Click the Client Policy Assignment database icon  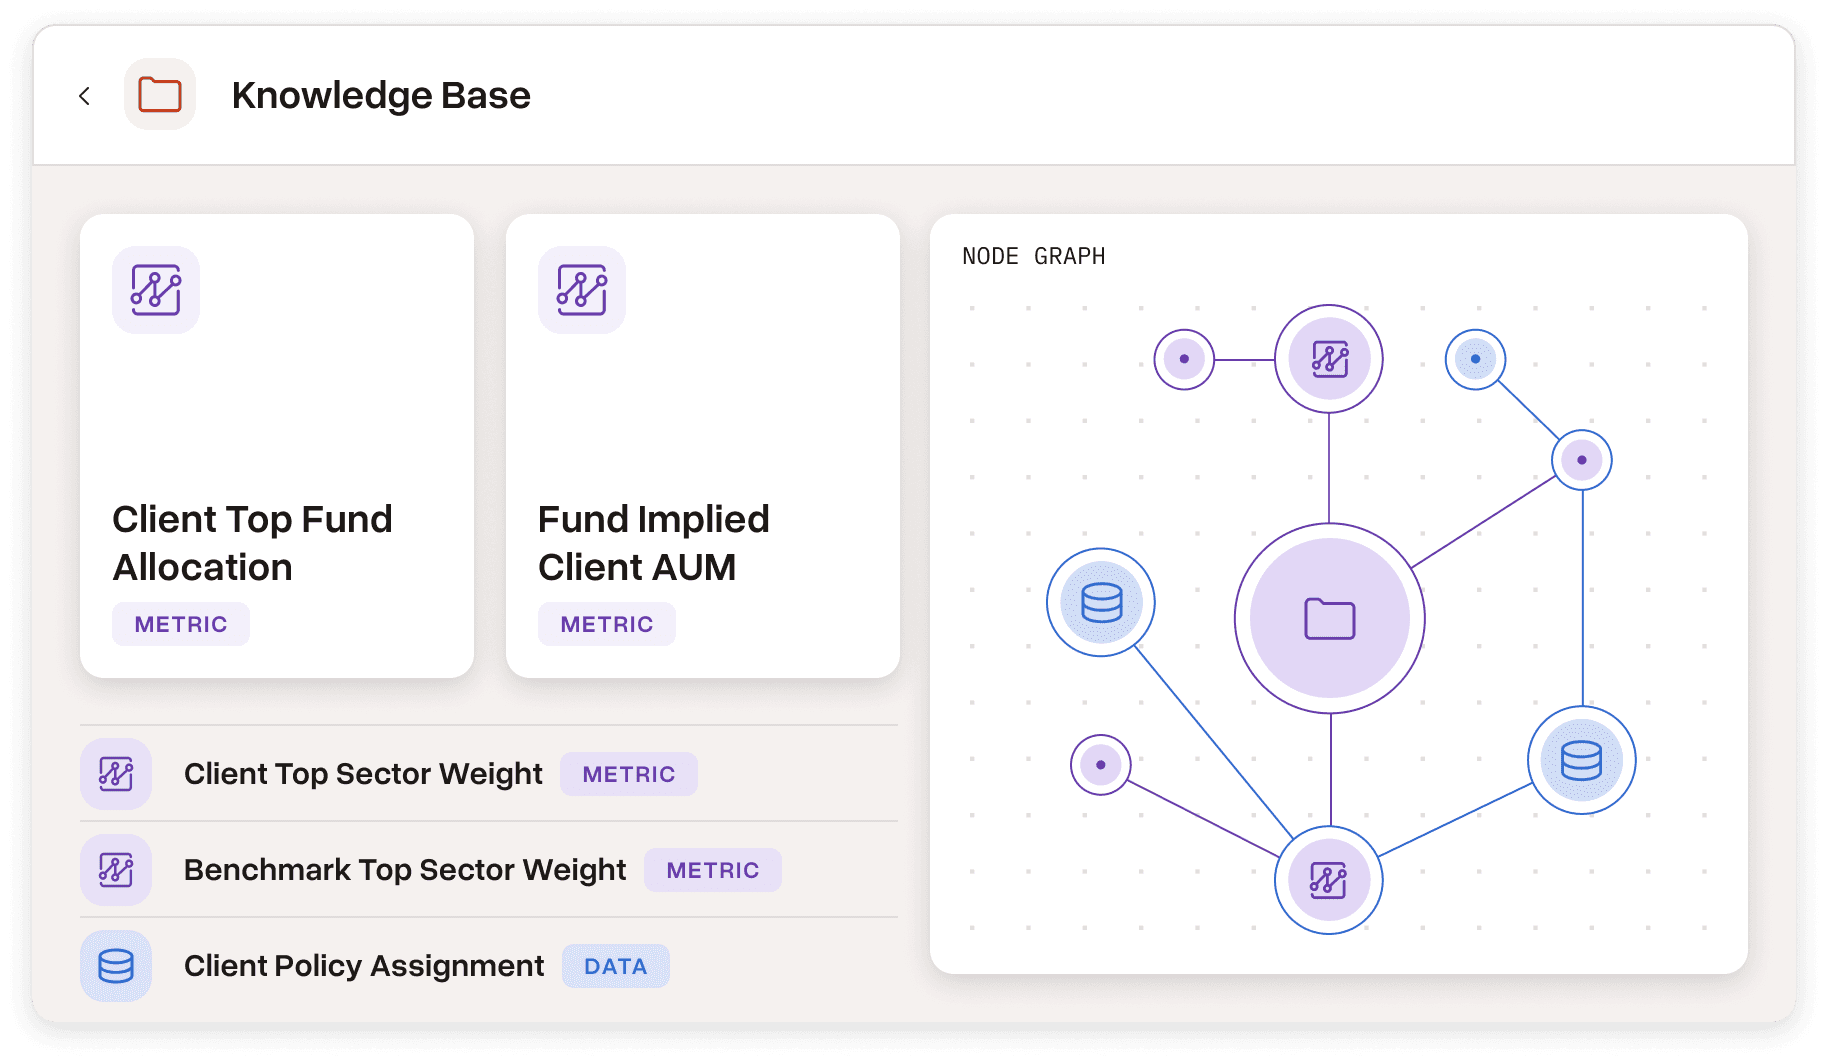pos(116,966)
